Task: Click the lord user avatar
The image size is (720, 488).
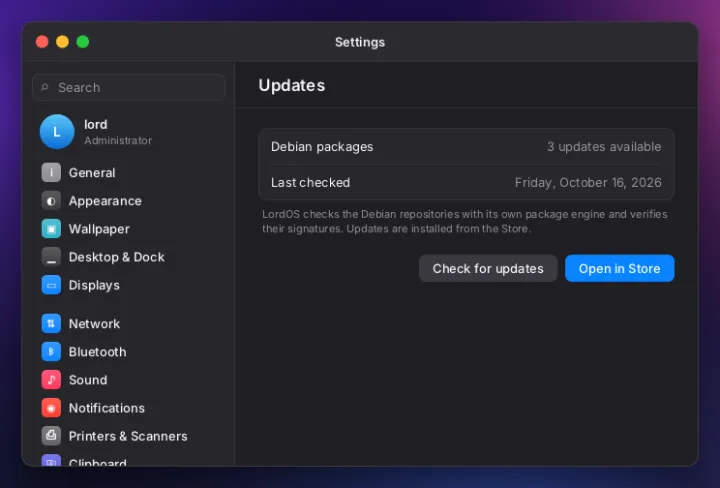Action: pos(57,132)
